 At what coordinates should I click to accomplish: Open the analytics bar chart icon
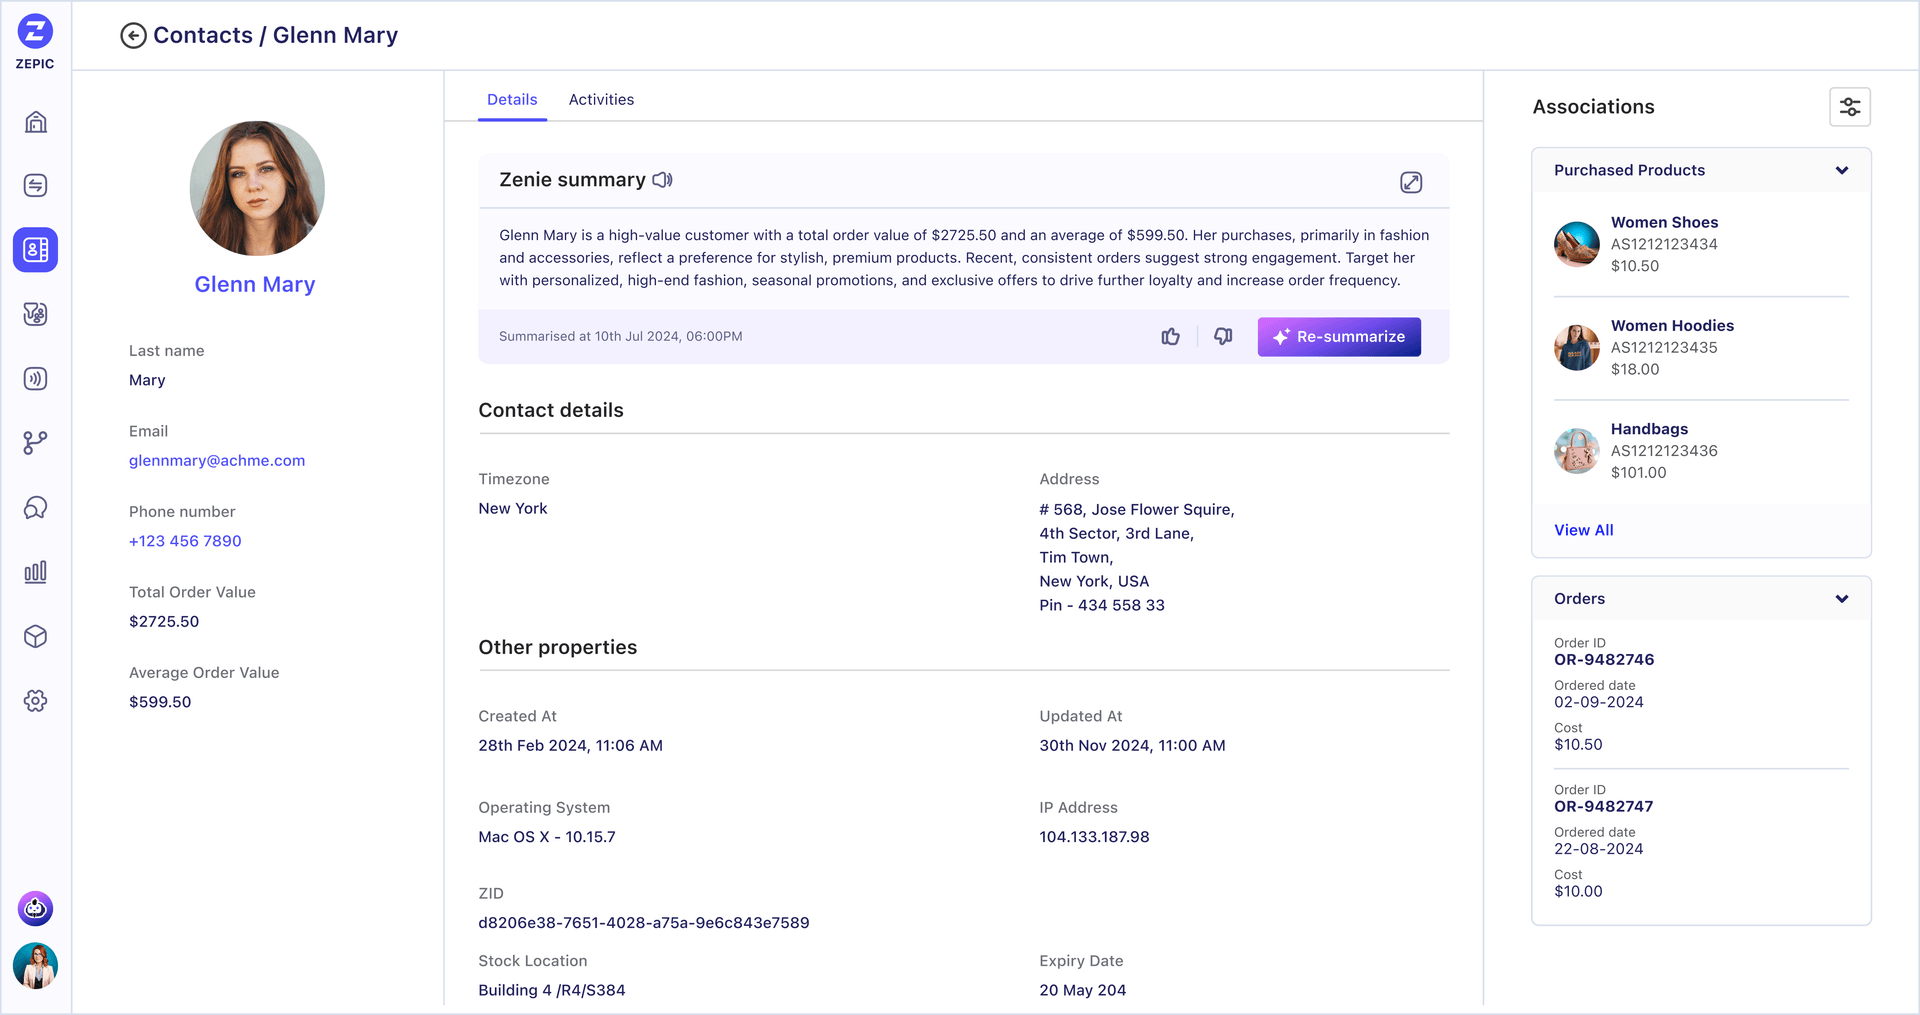click(36, 572)
